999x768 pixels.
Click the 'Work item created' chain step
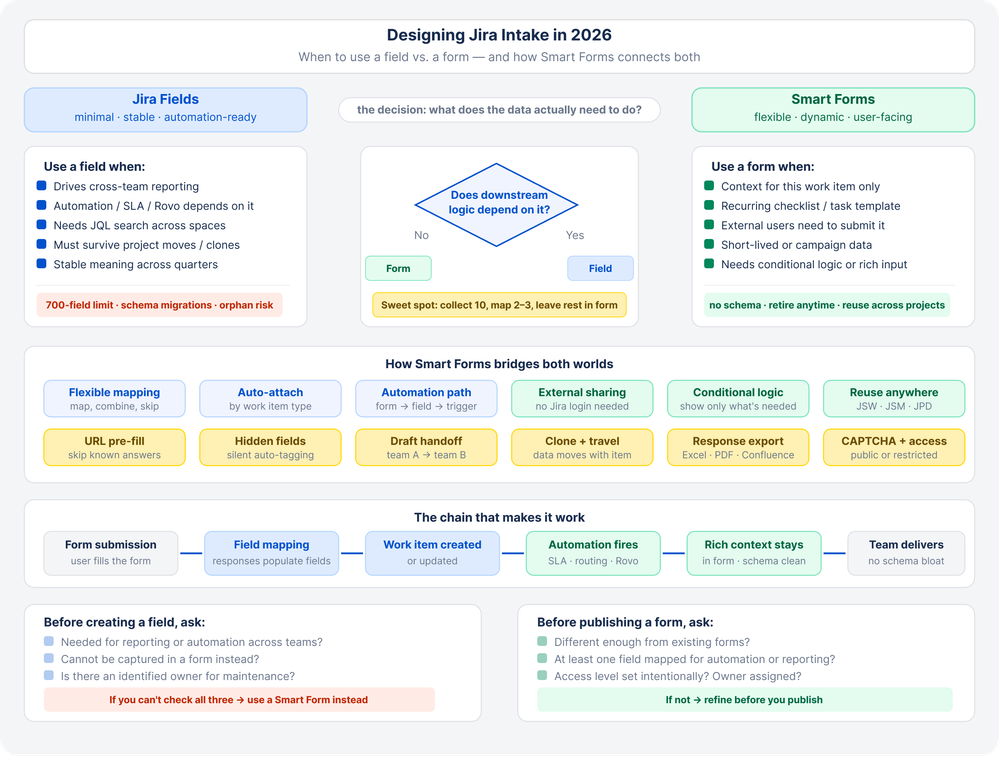coord(432,553)
